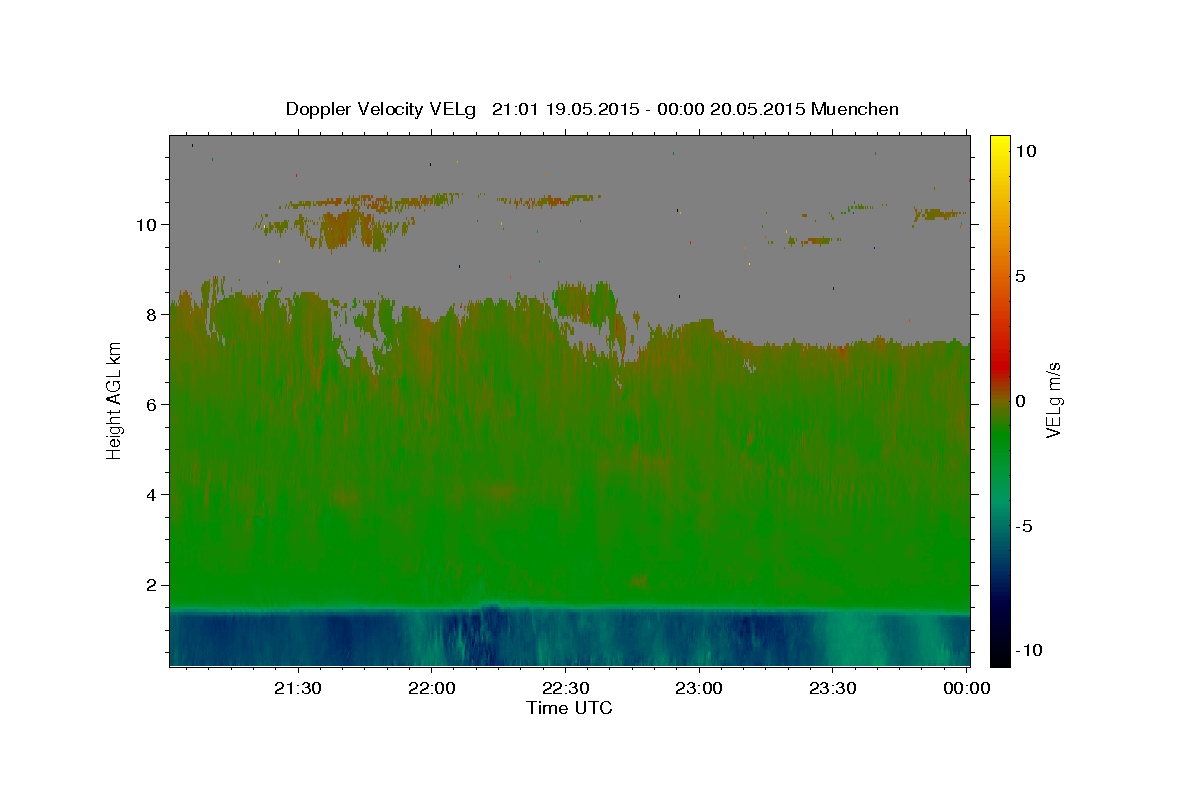The image size is (1200, 800).
Task: Click the 'VELg m/s' colorbar label
Action: coord(1053,398)
